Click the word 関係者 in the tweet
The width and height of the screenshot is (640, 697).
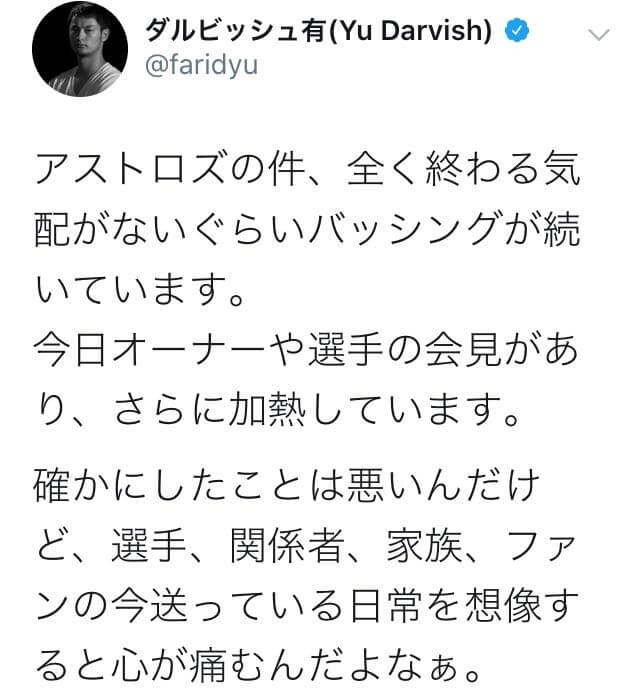click(288, 547)
